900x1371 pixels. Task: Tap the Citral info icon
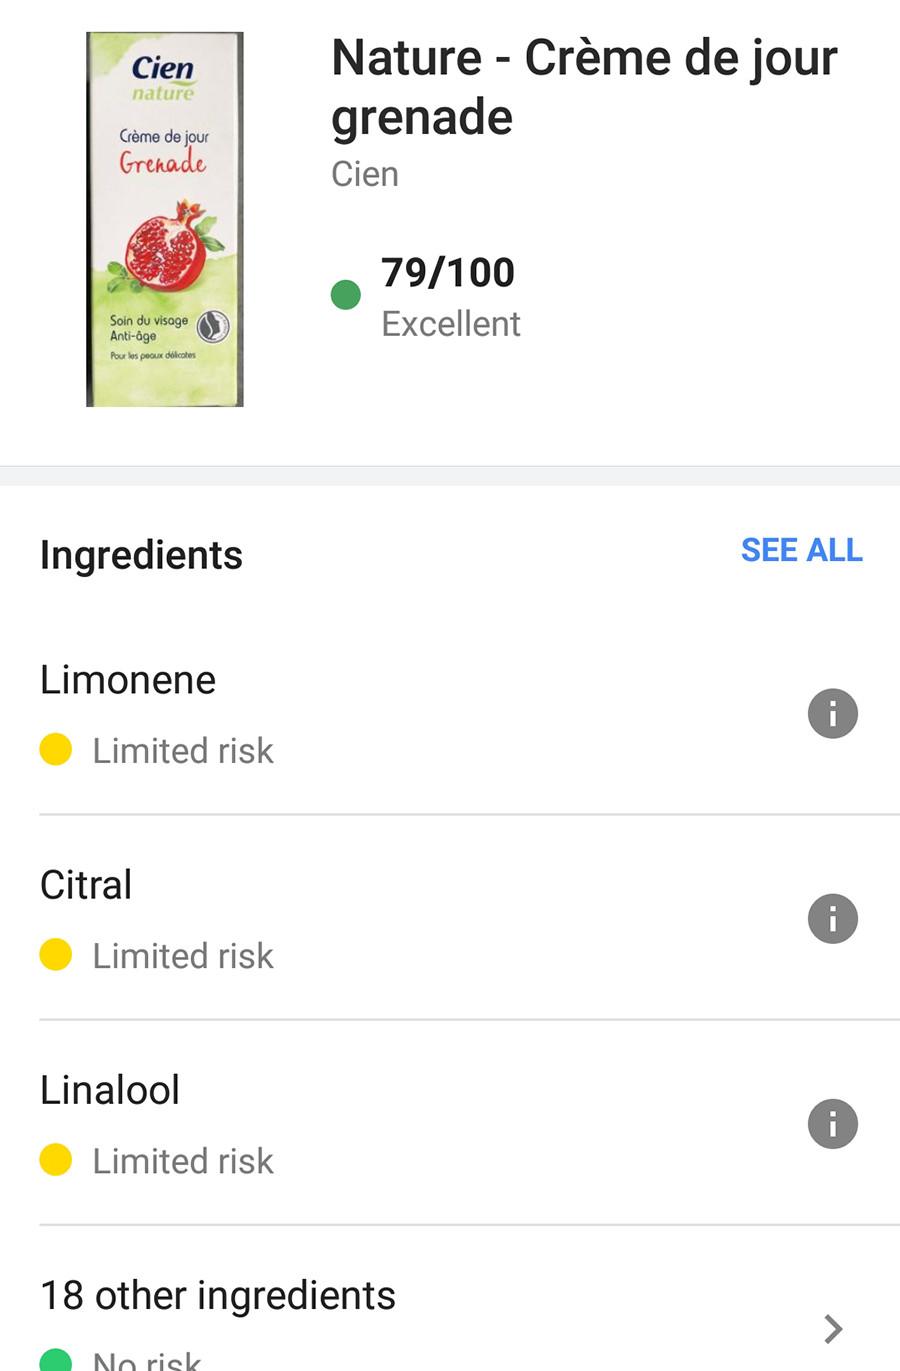(832, 918)
